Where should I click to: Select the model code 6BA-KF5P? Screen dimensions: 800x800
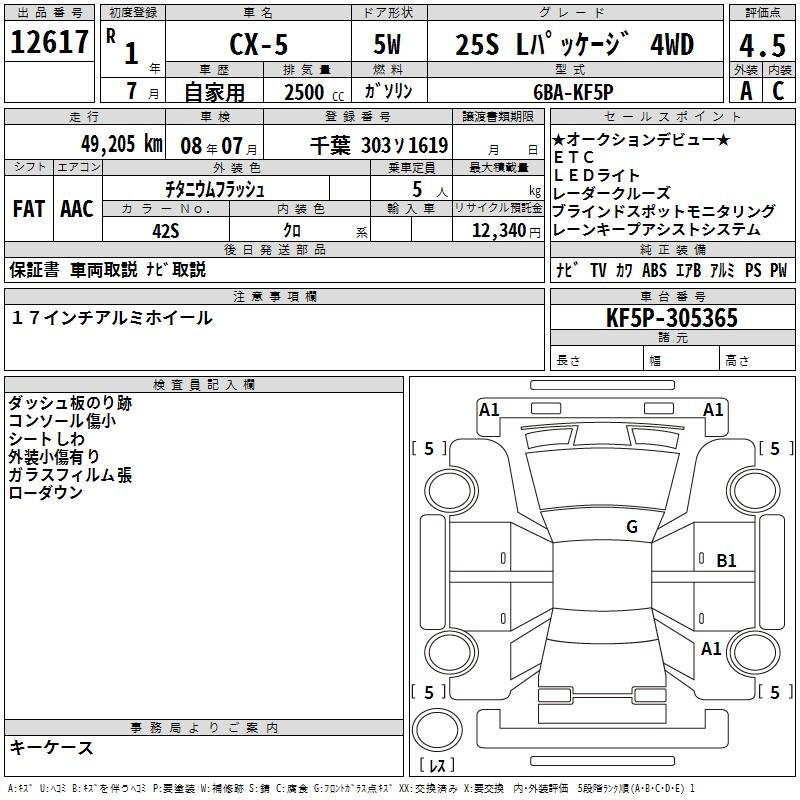pyautogui.click(x=573, y=92)
